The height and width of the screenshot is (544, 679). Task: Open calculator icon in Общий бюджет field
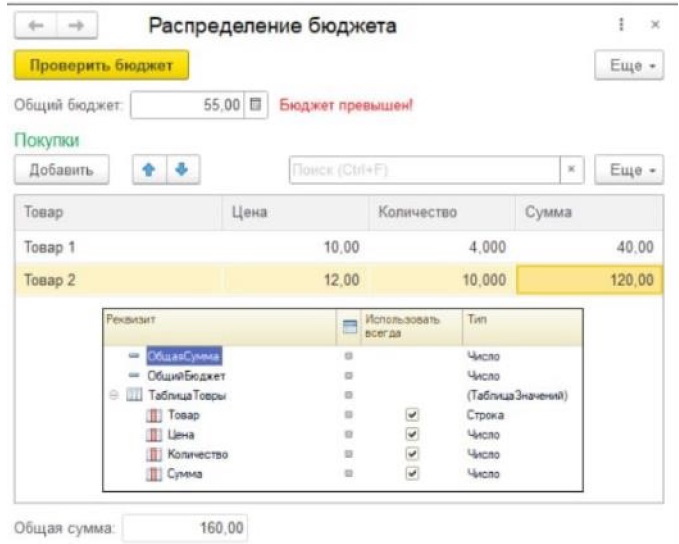255,105
